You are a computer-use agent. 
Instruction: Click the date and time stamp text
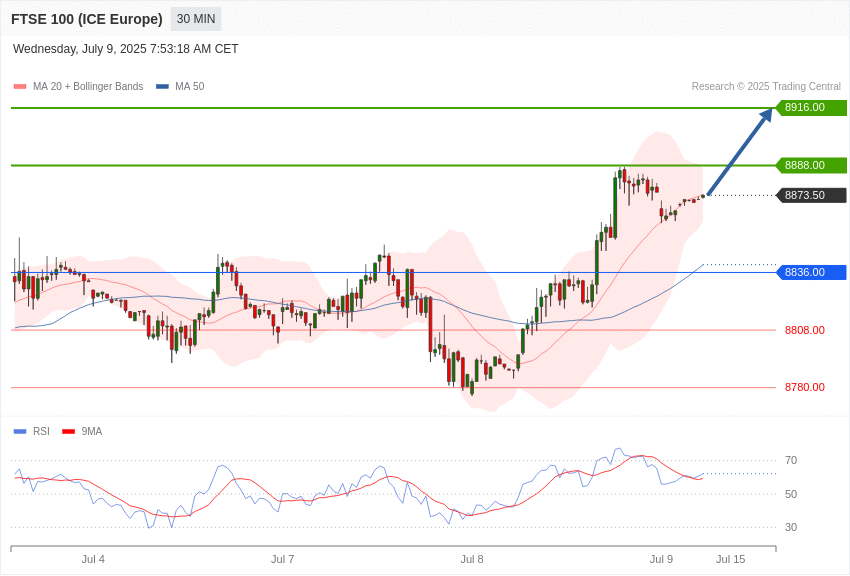point(125,49)
